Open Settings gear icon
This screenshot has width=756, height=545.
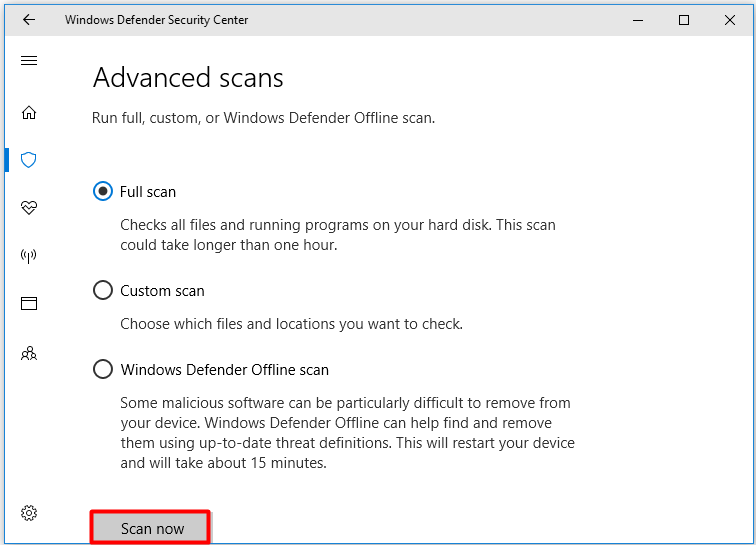[x=29, y=513]
